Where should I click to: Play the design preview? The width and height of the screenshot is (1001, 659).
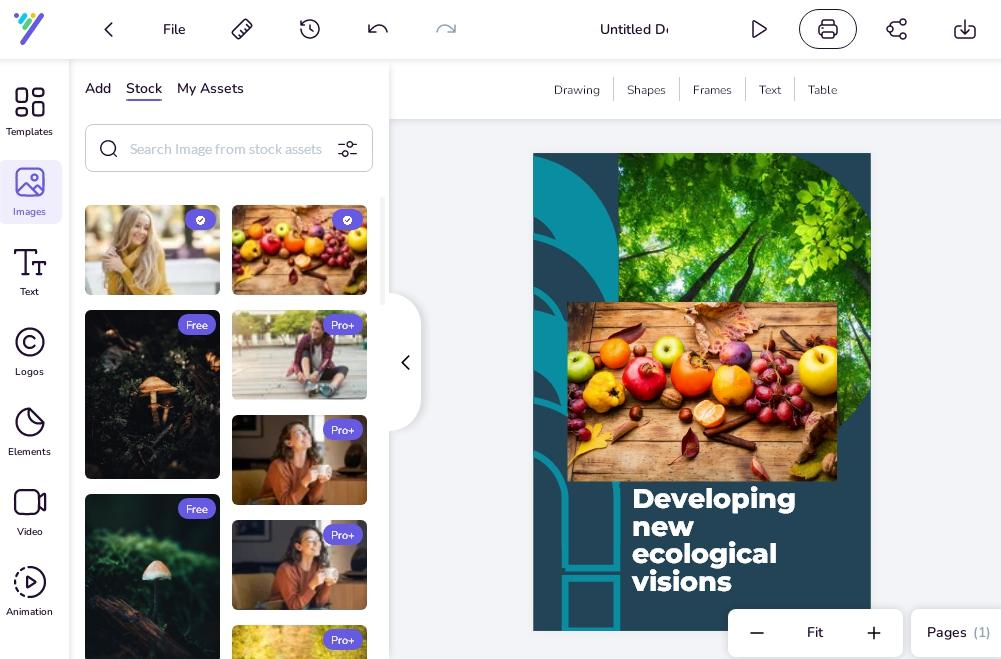(759, 29)
